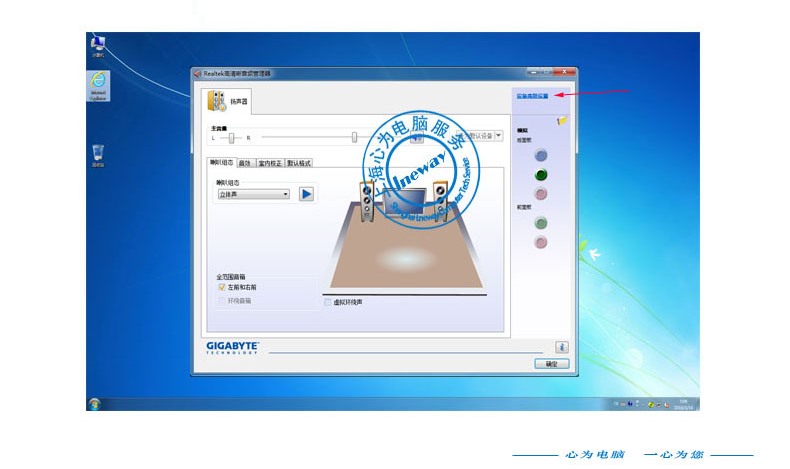Click the main volume slider handle
The width and height of the screenshot is (790, 469).
click(354, 137)
